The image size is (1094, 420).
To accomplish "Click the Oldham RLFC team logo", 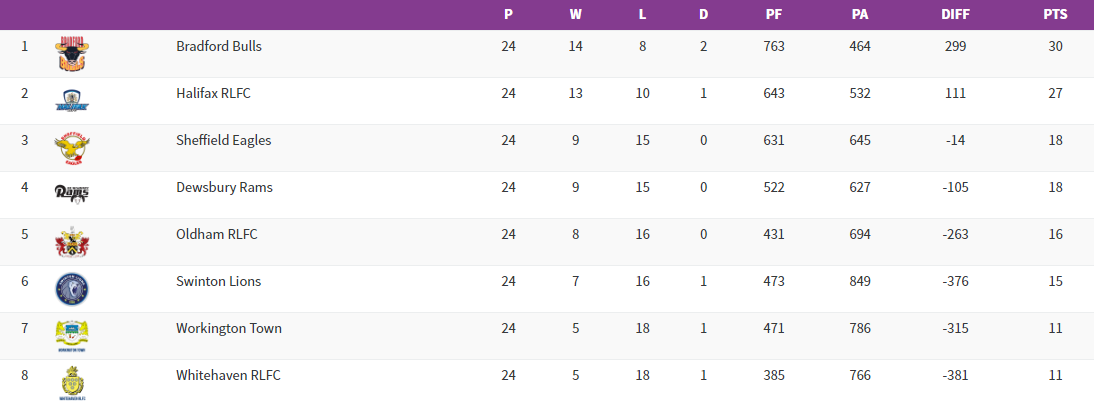I will coord(72,242).
